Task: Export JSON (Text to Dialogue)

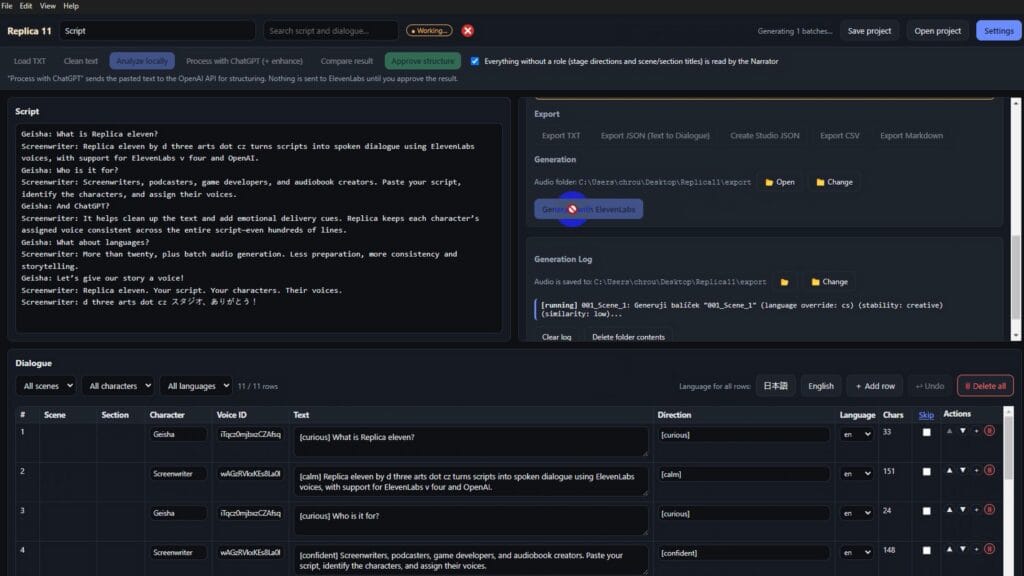Action: click(655, 136)
